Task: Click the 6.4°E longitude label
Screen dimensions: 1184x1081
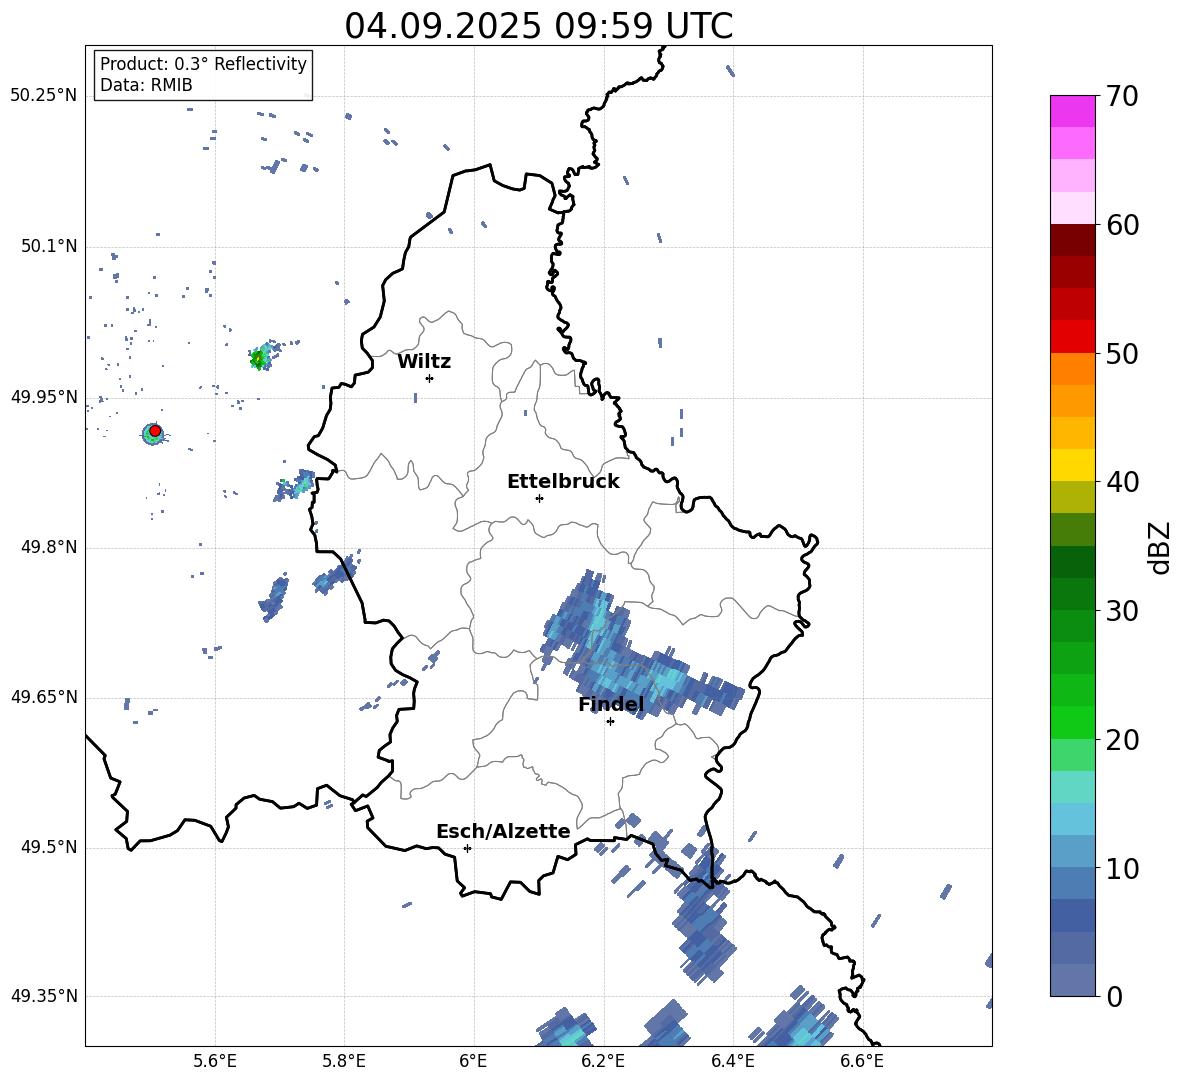Action: (x=732, y=1062)
